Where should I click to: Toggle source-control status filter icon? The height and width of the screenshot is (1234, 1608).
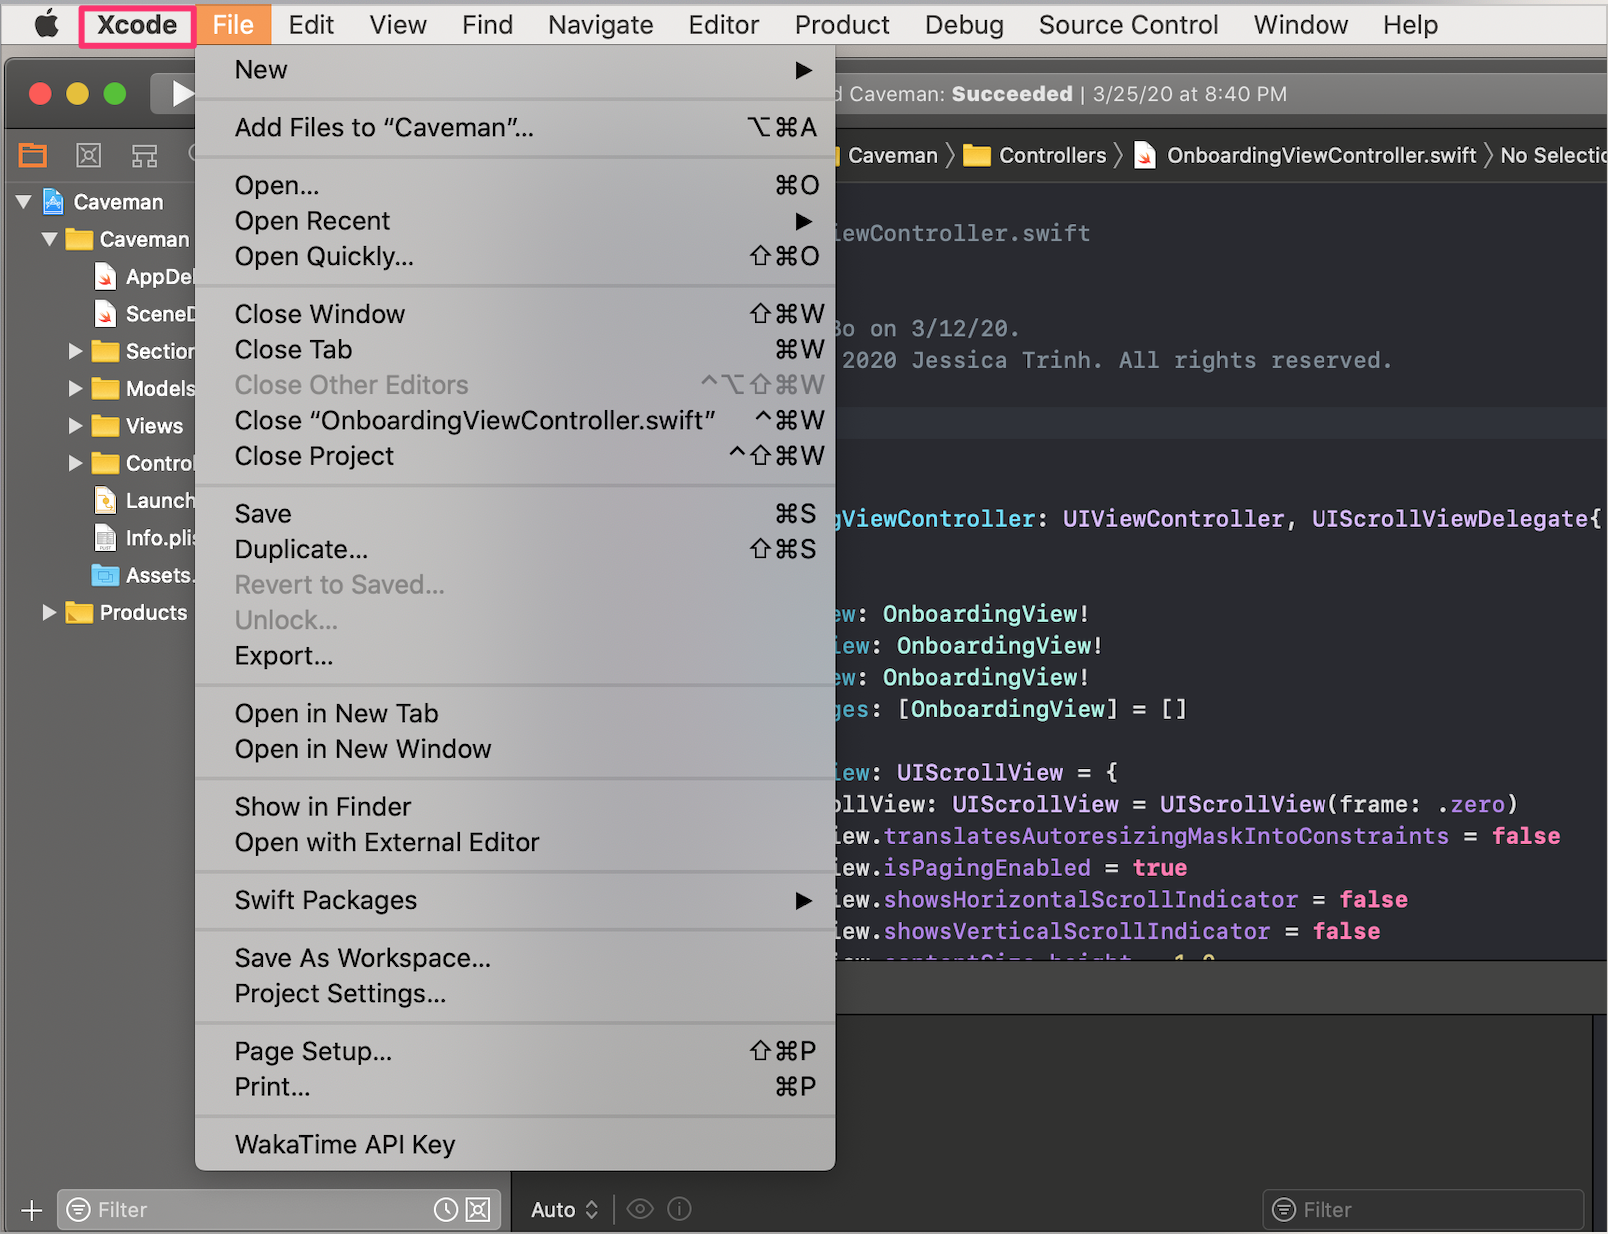tap(479, 1210)
